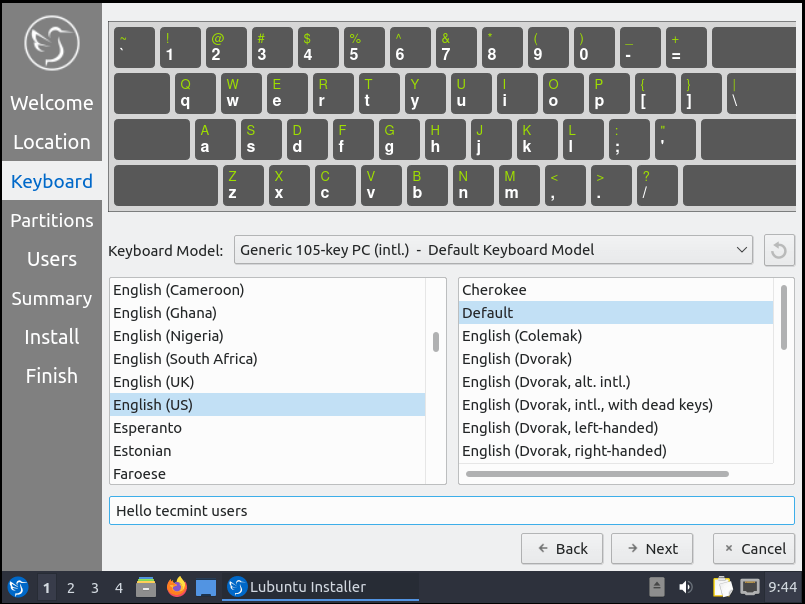Open the volume speaker tray icon
This screenshot has width=805, height=604.
685,587
